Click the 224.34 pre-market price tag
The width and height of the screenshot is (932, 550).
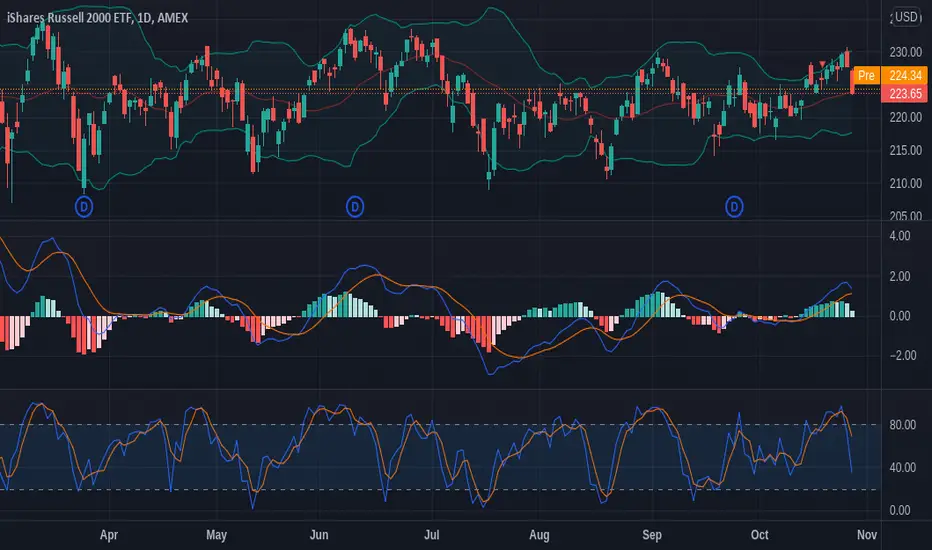click(x=905, y=76)
